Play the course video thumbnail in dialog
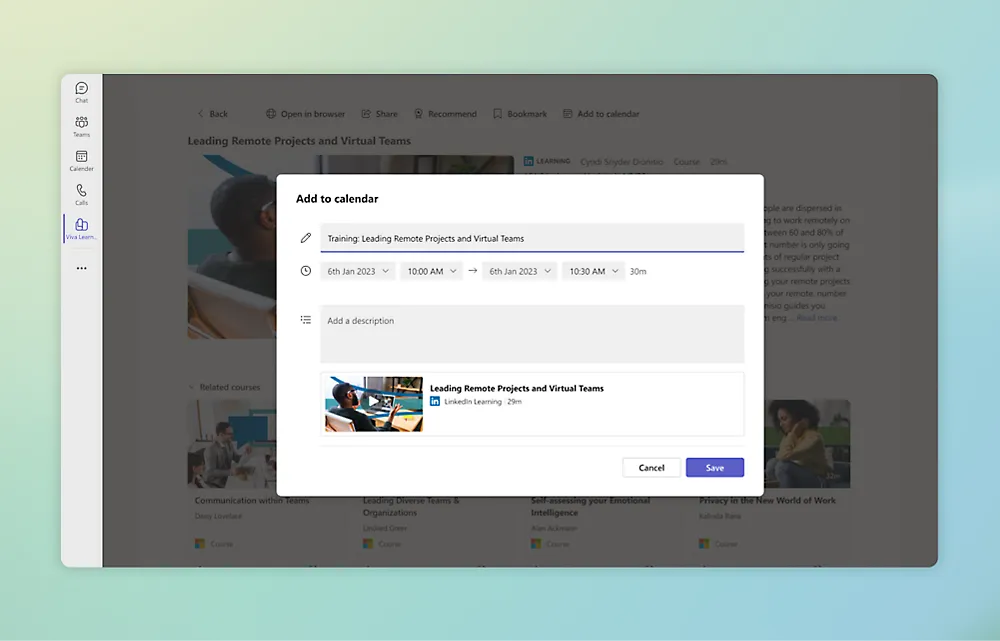1000x641 pixels. click(374, 403)
